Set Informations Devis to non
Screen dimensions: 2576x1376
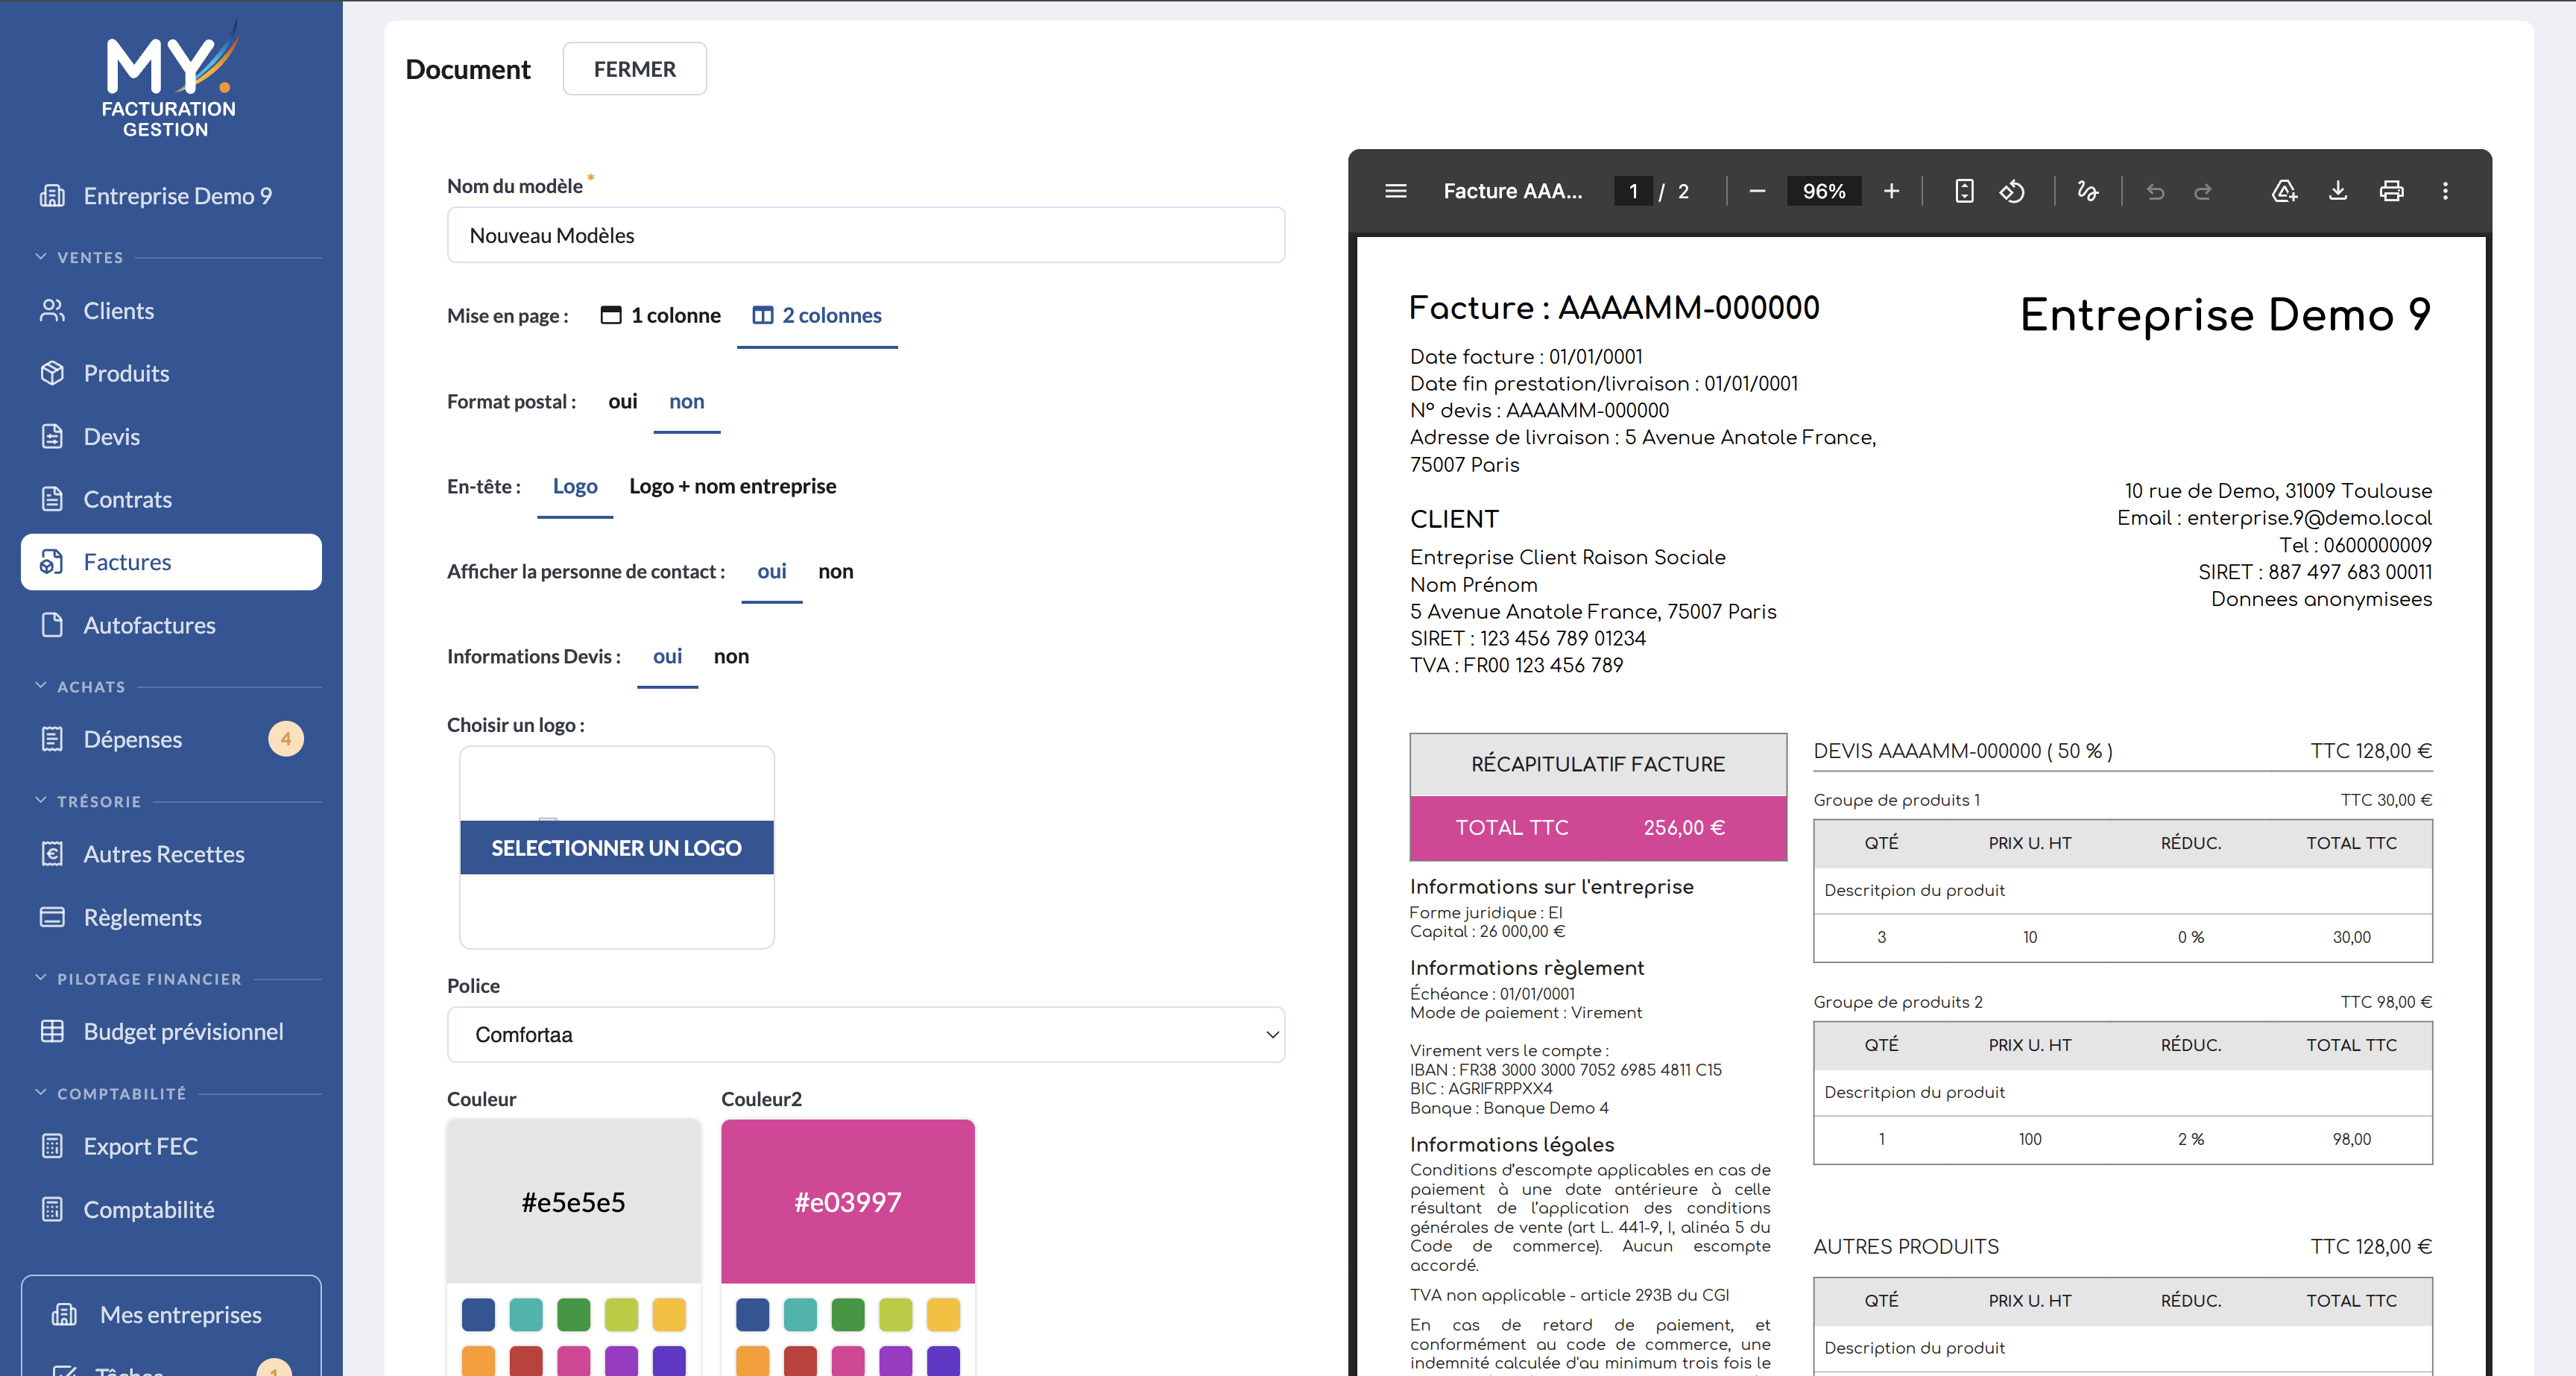731,656
